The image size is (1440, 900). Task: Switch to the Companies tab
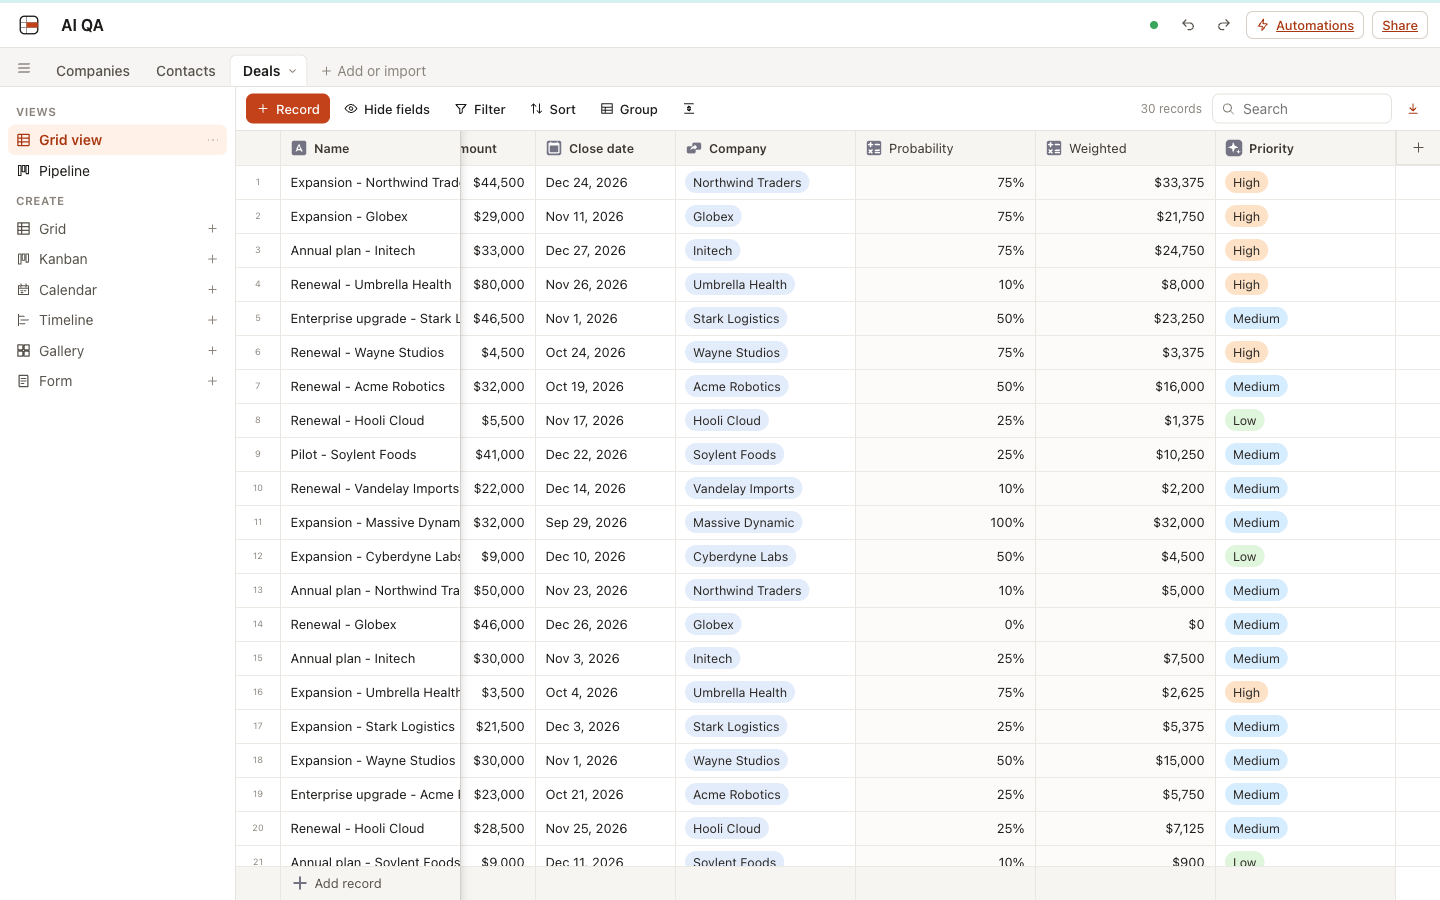point(93,71)
